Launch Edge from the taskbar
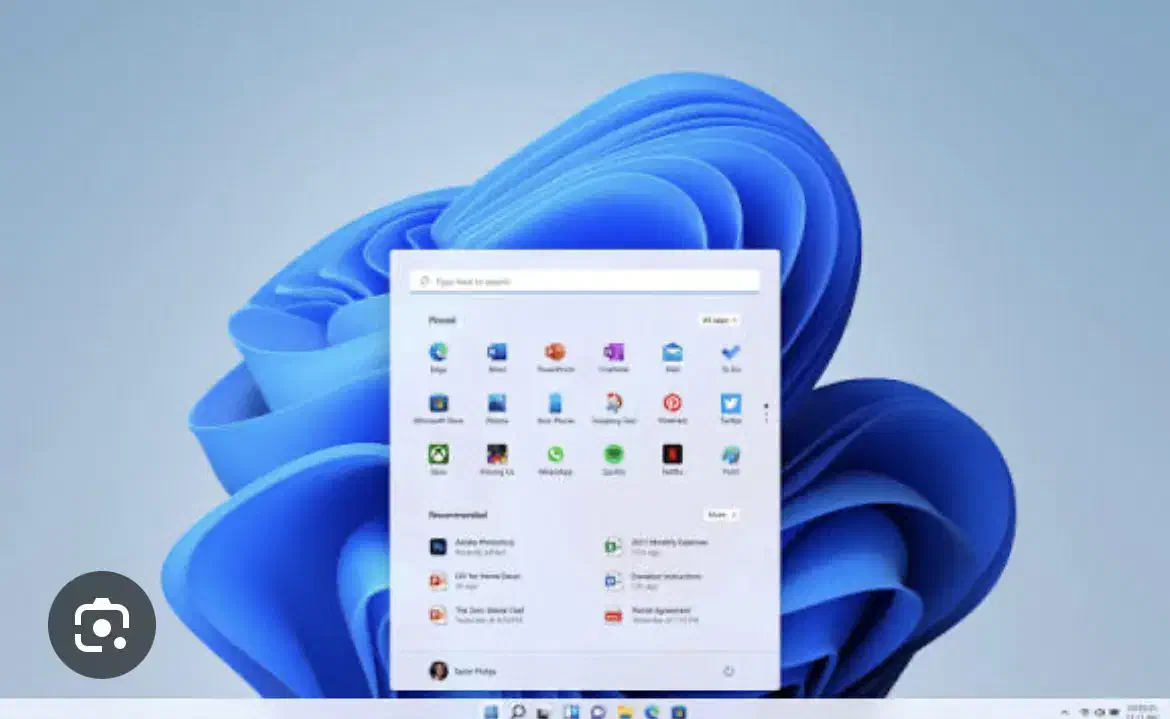The image size is (1170, 719). click(x=651, y=712)
